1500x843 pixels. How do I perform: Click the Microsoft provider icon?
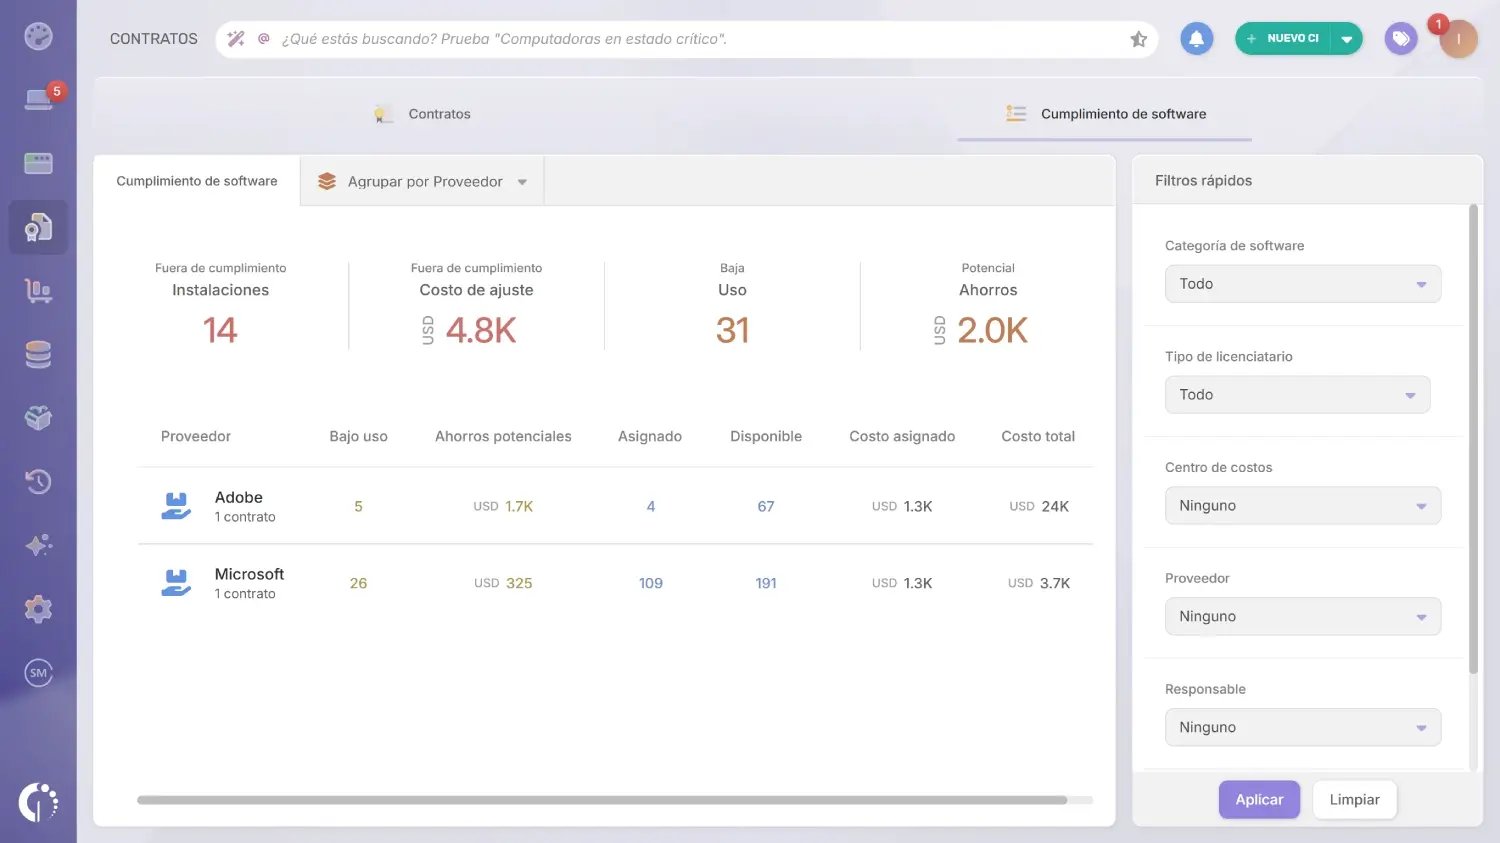176,583
